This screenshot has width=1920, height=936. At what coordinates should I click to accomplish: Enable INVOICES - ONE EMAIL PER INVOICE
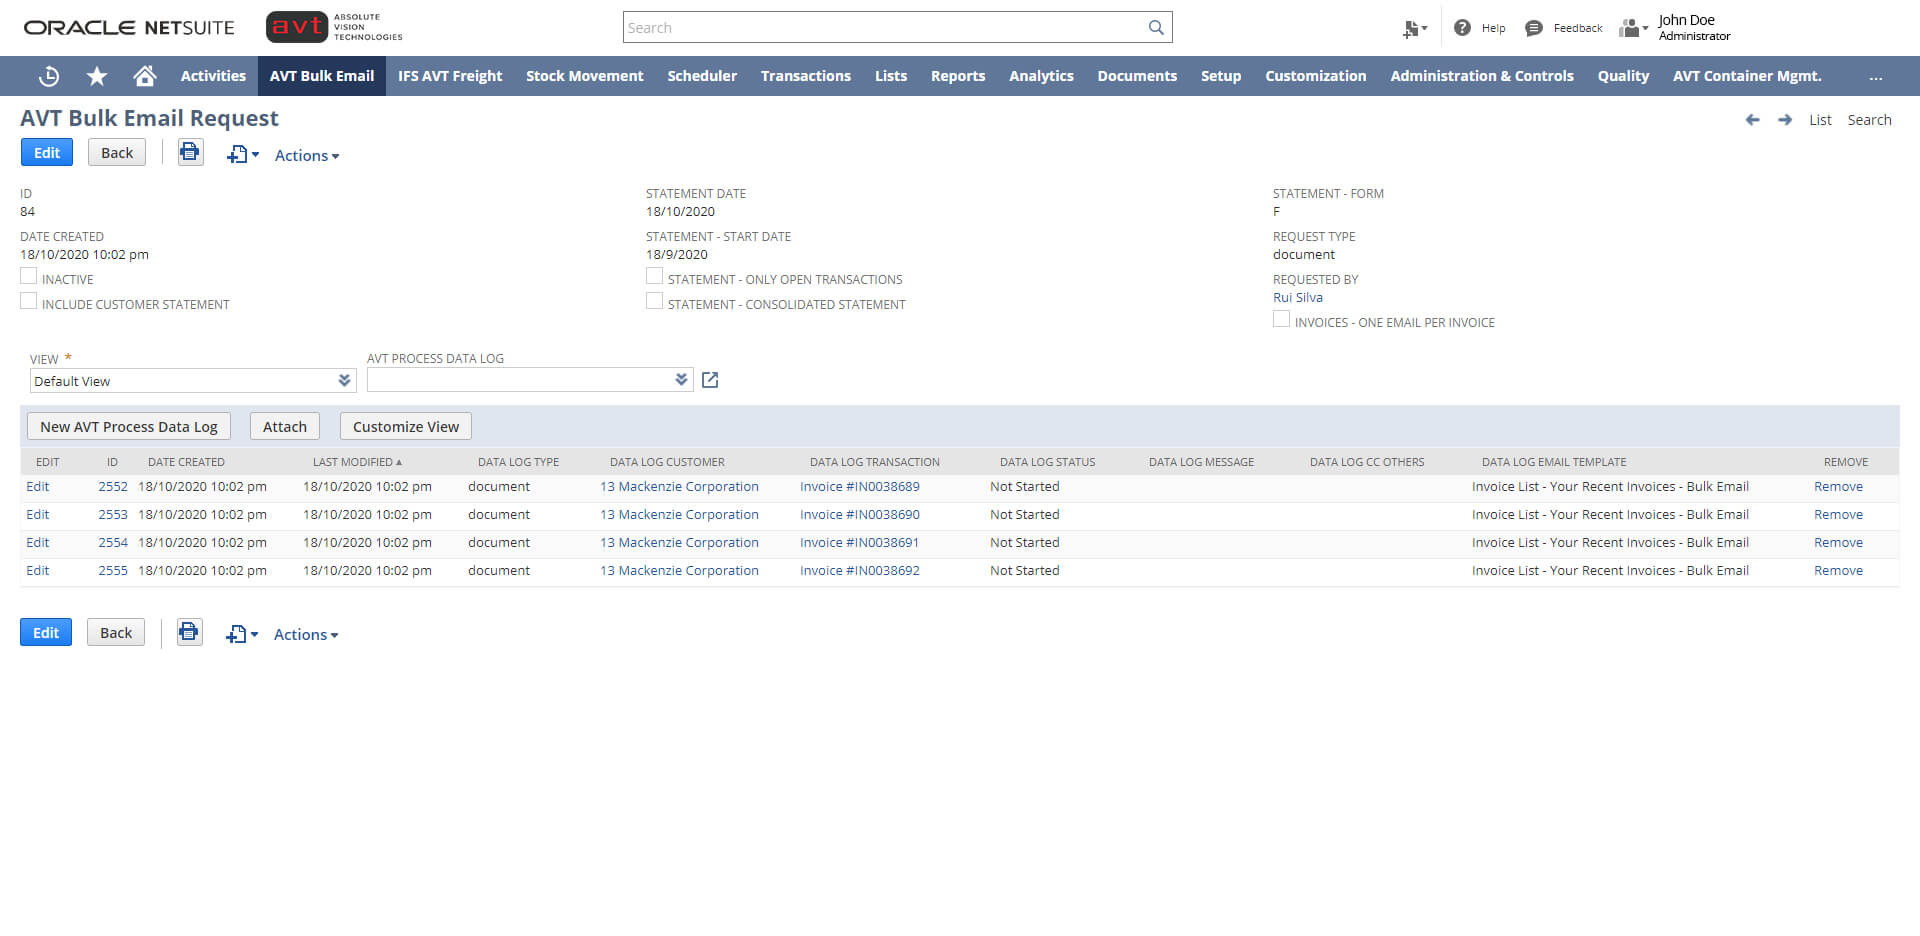point(1281,318)
